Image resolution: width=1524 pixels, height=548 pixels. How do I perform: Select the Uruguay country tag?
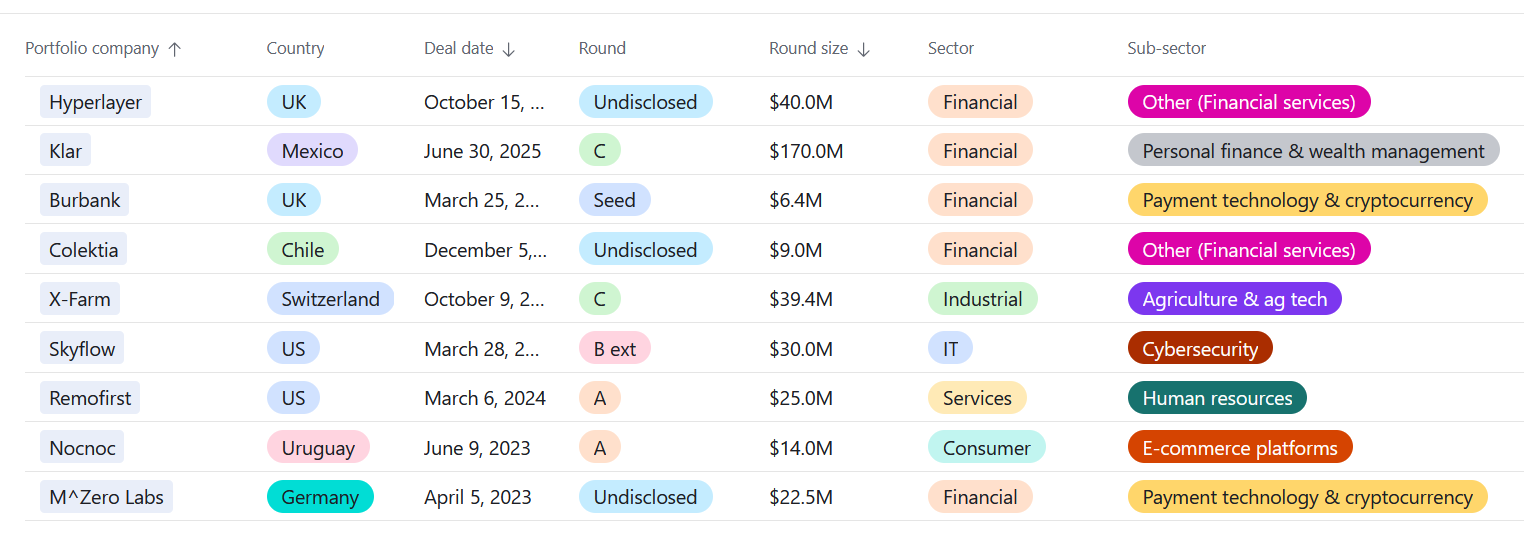tap(318, 448)
